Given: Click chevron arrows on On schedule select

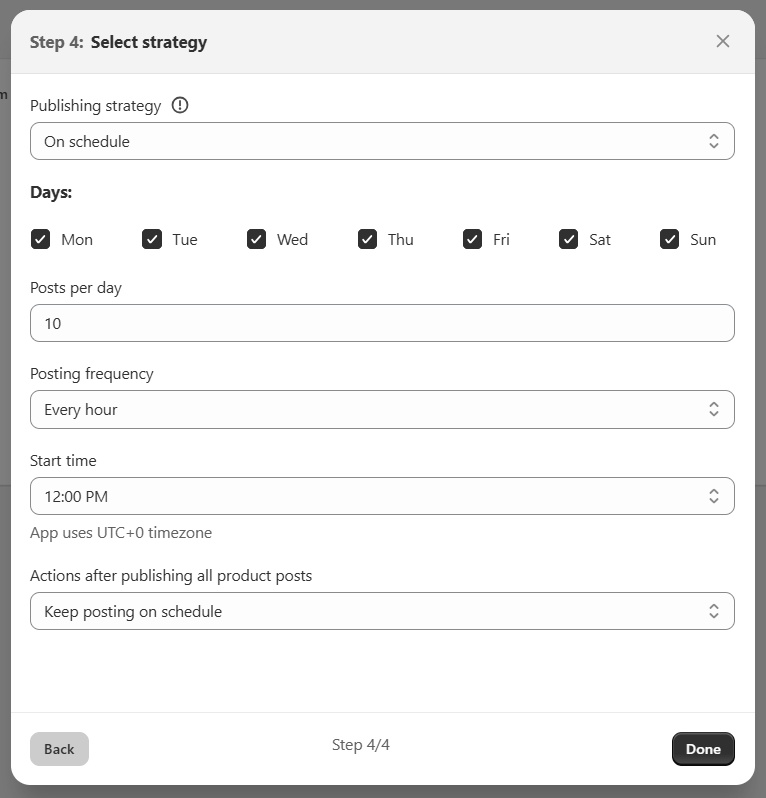Looking at the screenshot, I should [x=714, y=141].
